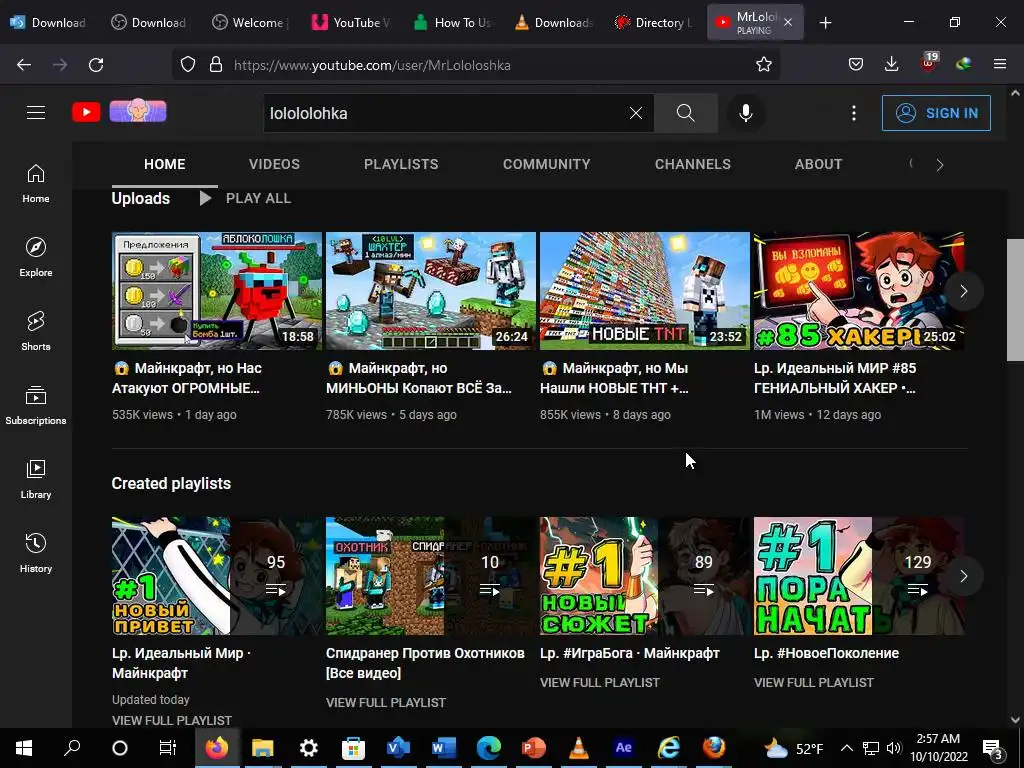Open the notification center
This screenshot has height=768, width=1024.
click(x=992, y=749)
